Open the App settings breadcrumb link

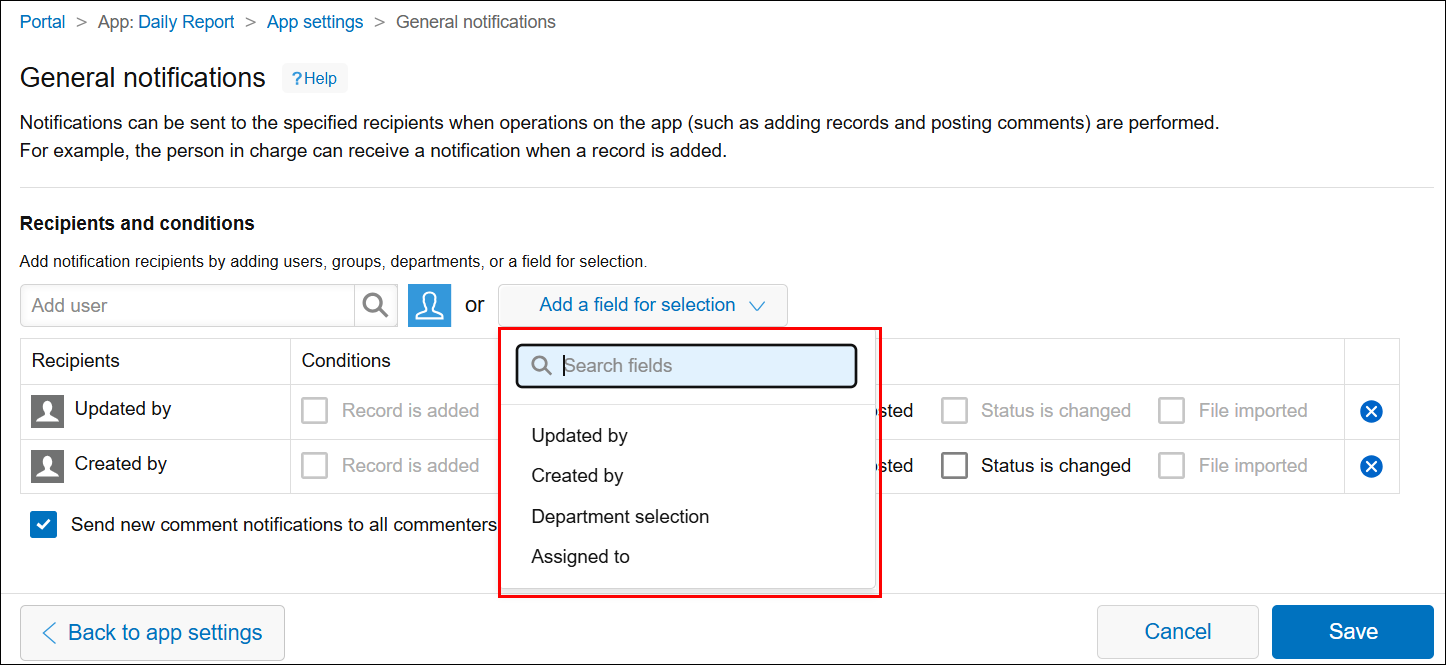[315, 21]
